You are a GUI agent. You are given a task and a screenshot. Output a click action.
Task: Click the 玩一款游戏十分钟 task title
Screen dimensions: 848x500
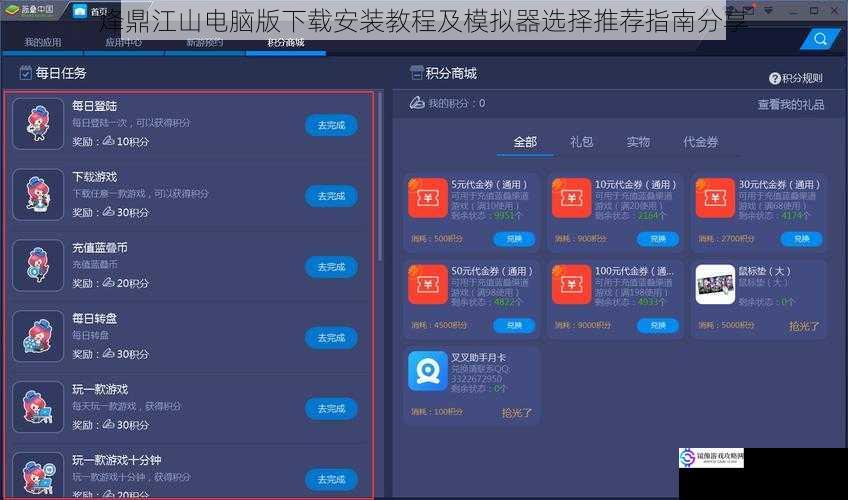pos(117,460)
